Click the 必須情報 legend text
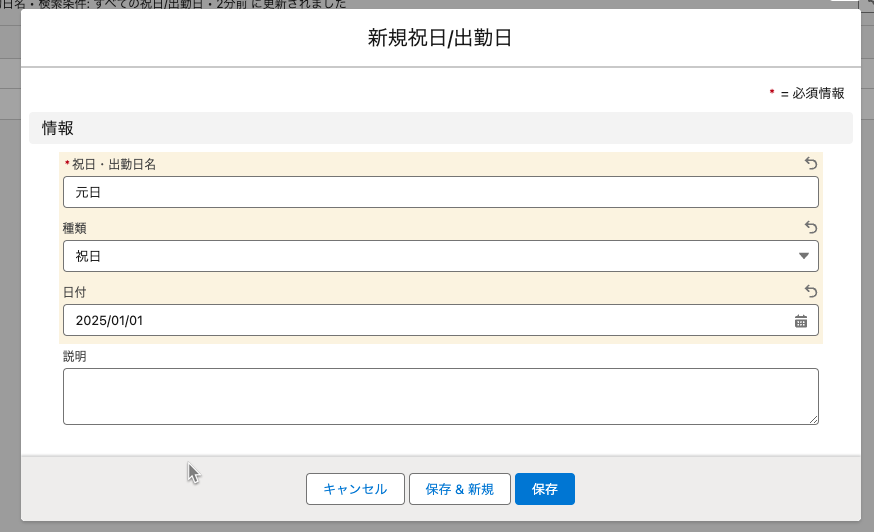This screenshot has width=874, height=532. 818,93
